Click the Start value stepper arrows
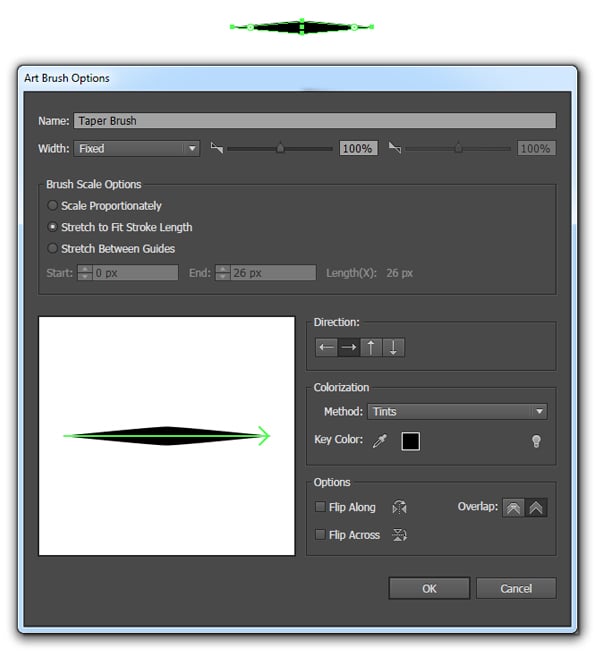600x654 pixels. coord(85,273)
